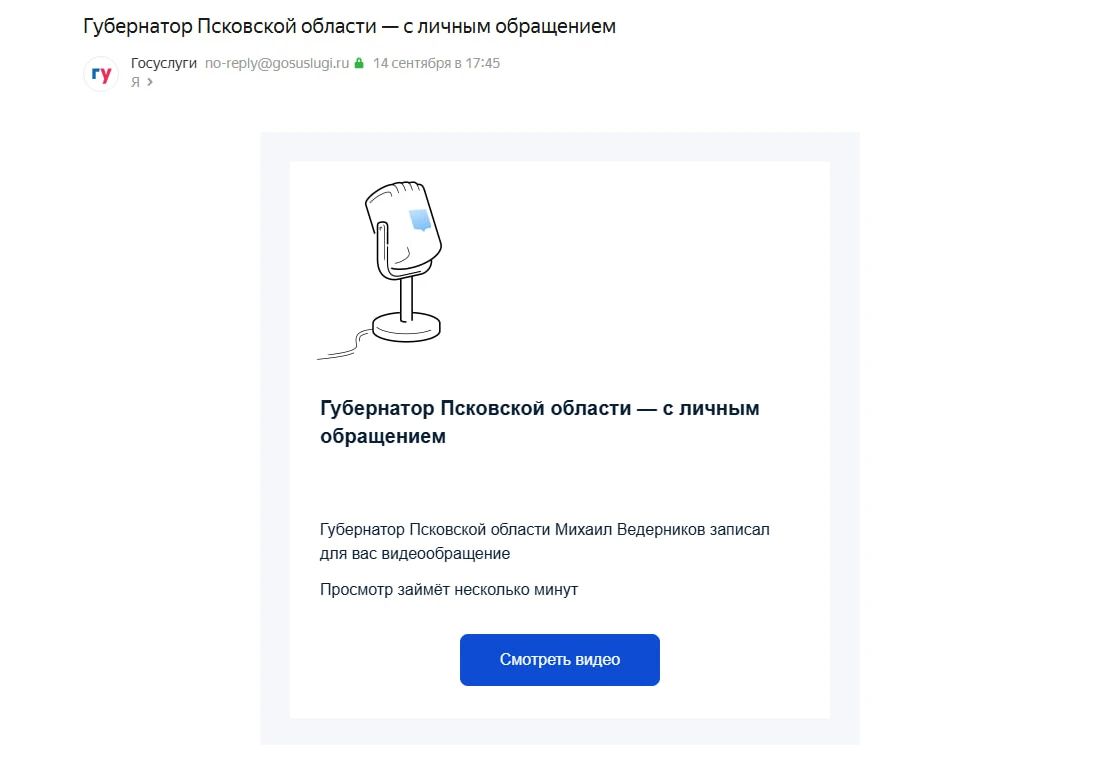The height and width of the screenshot is (774, 1106).
Task: Click the microphone head illustration
Action: pyautogui.click(x=403, y=229)
